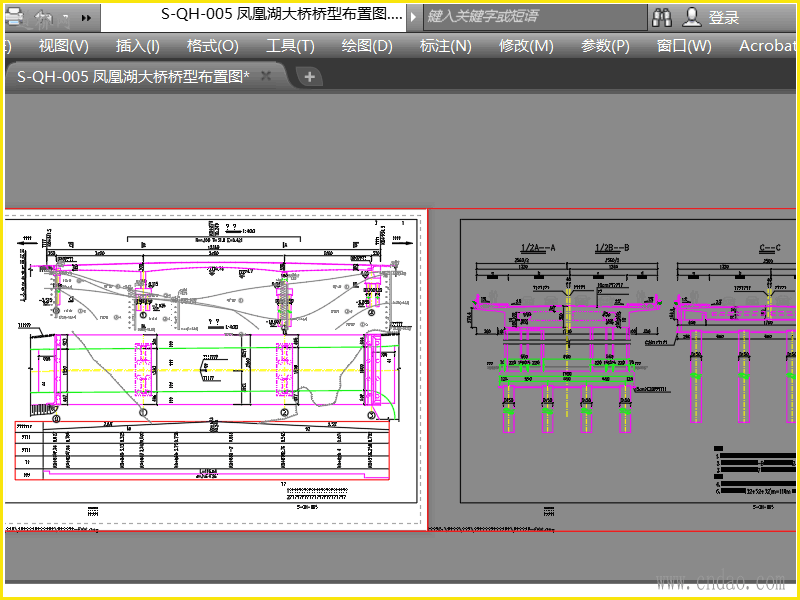Image resolution: width=800 pixels, height=600 pixels.
Task: Click the gray cross-section layout sheet
Action: pos(612,369)
